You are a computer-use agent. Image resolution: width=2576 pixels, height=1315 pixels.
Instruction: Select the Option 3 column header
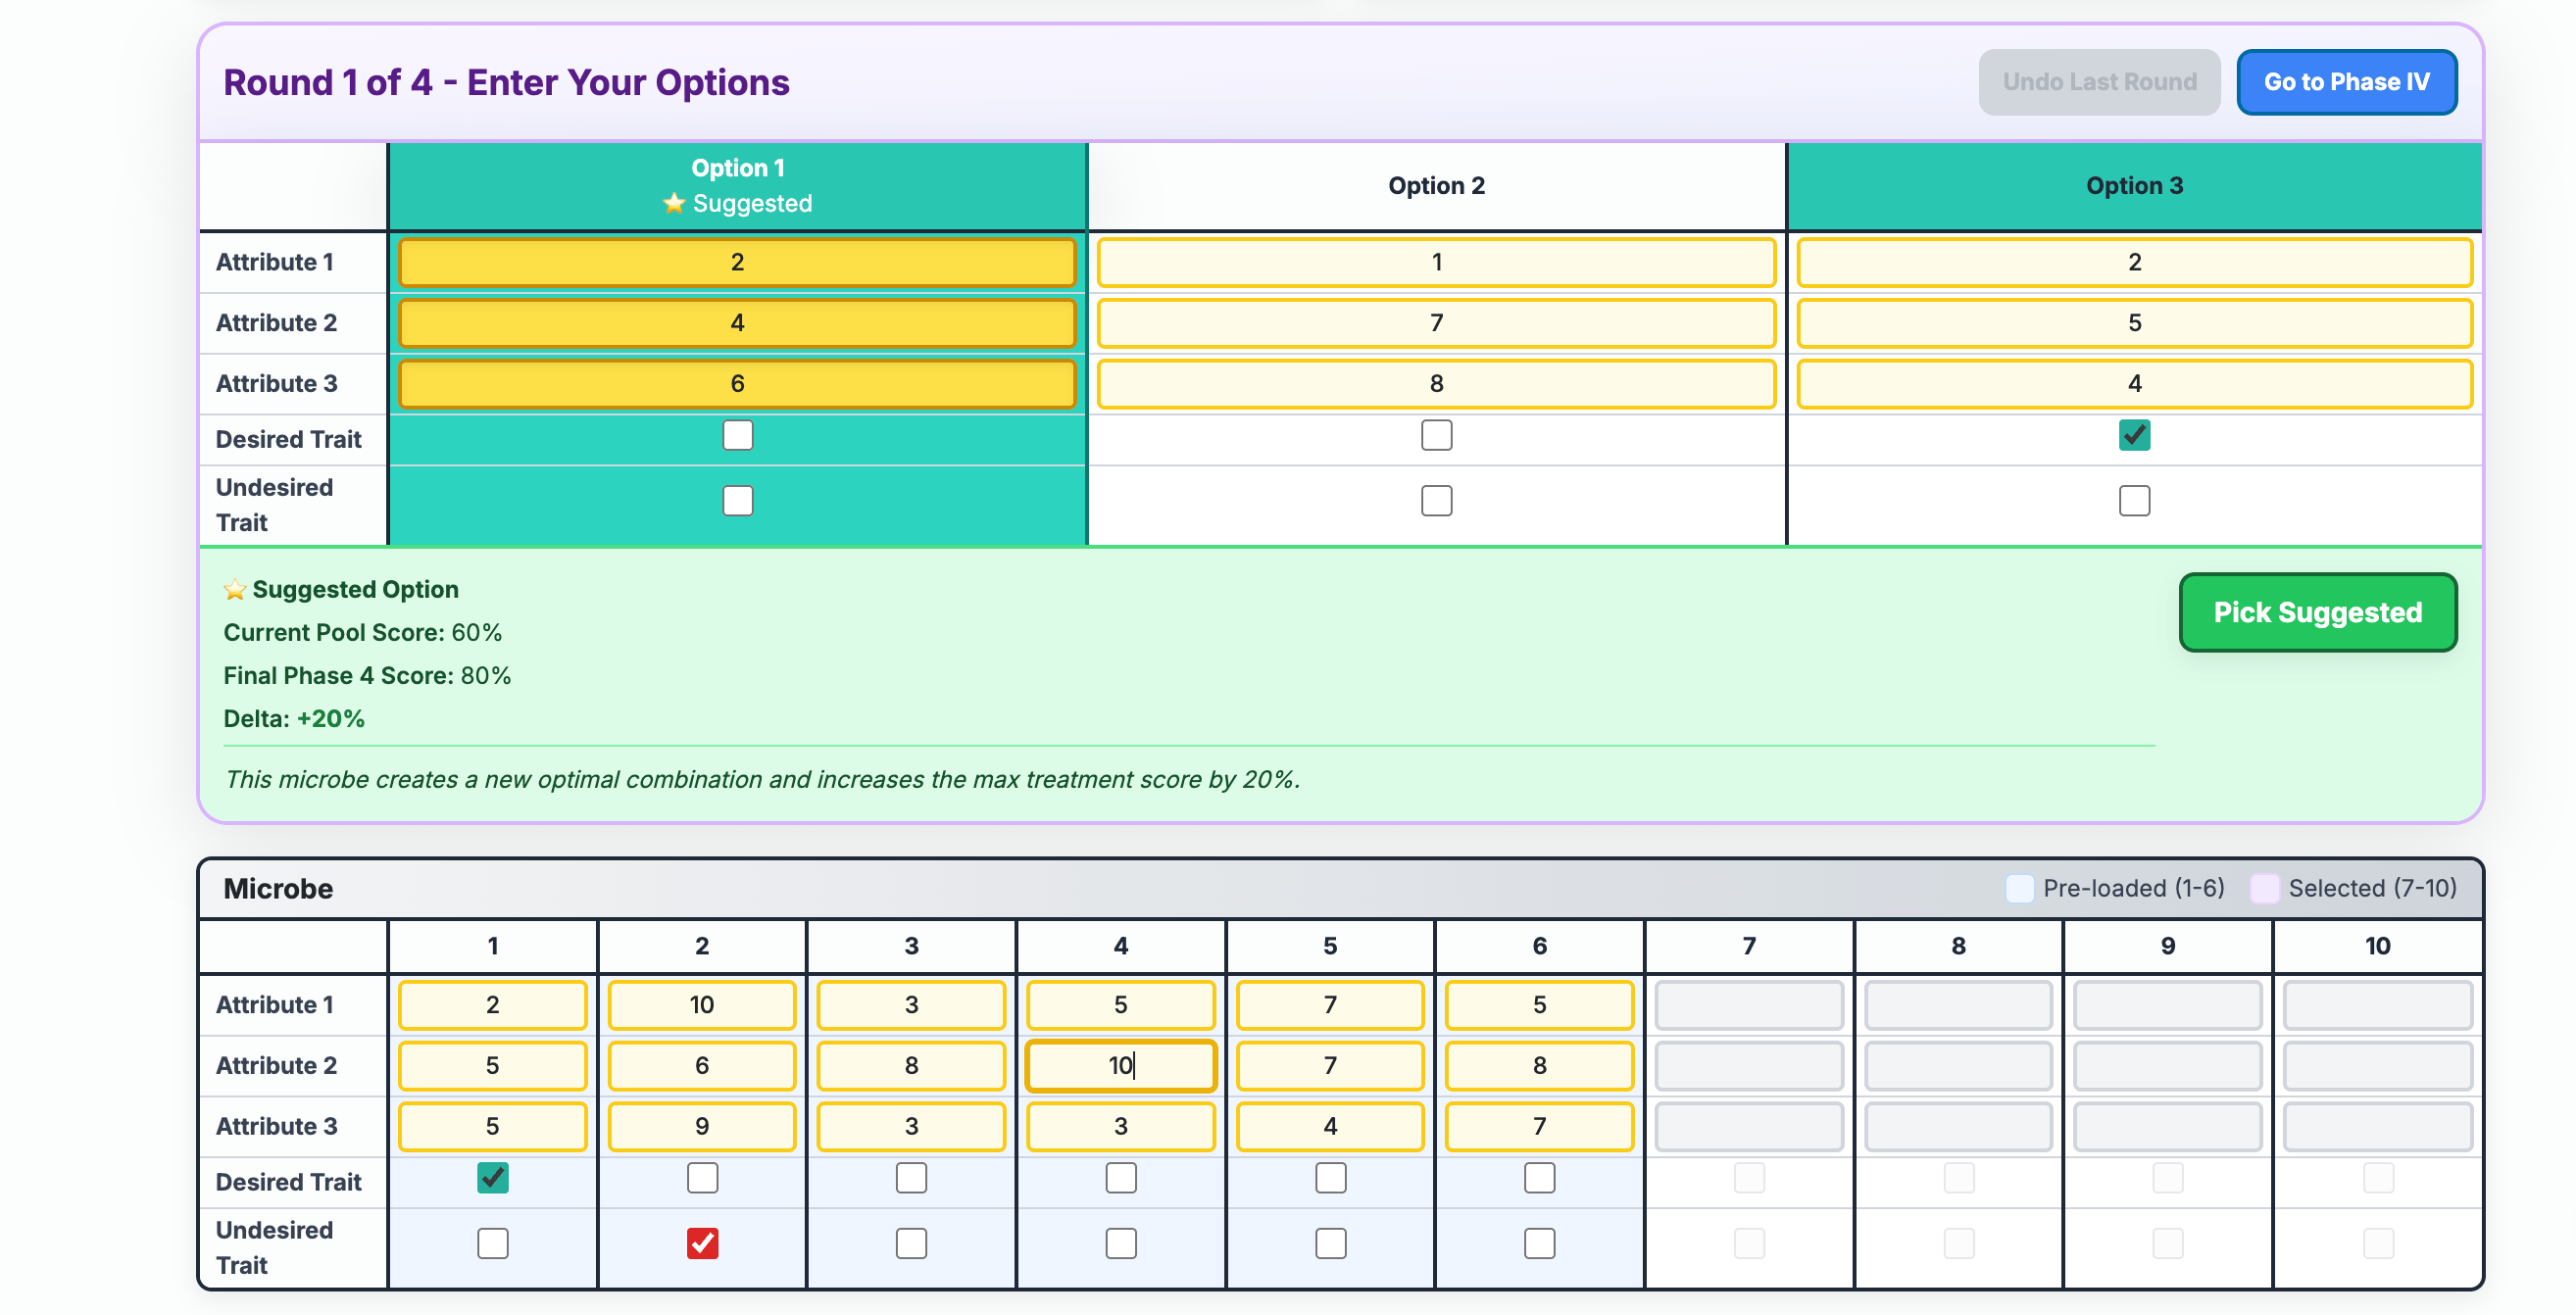2134,185
